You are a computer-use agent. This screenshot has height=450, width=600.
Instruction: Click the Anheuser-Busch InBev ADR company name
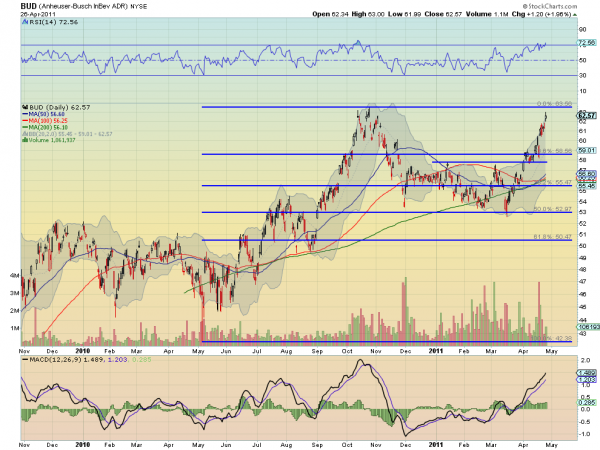(x=83, y=7)
